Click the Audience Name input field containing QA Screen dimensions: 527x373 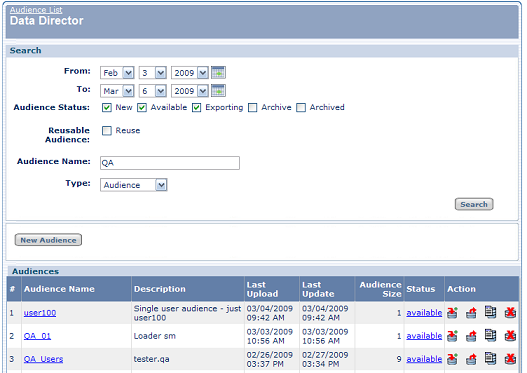tap(170, 163)
